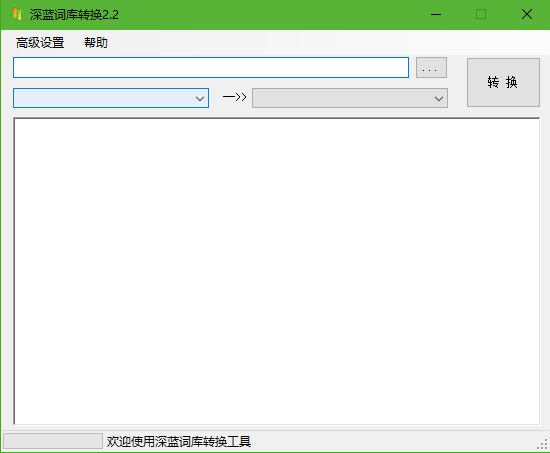Expand the source format chevron arrow
The height and width of the screenshot is (453, 550).
click(x=200, y=99)
